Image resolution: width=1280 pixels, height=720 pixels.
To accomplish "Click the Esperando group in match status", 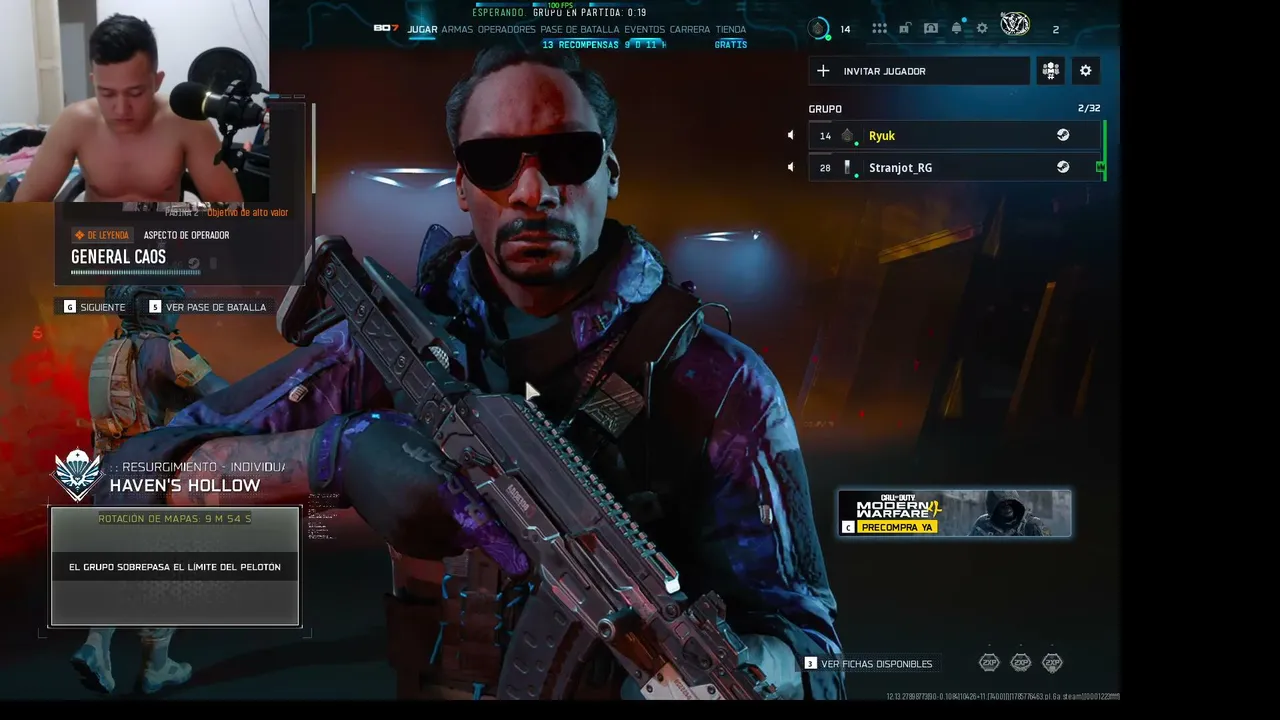I will tap(559, 13).
